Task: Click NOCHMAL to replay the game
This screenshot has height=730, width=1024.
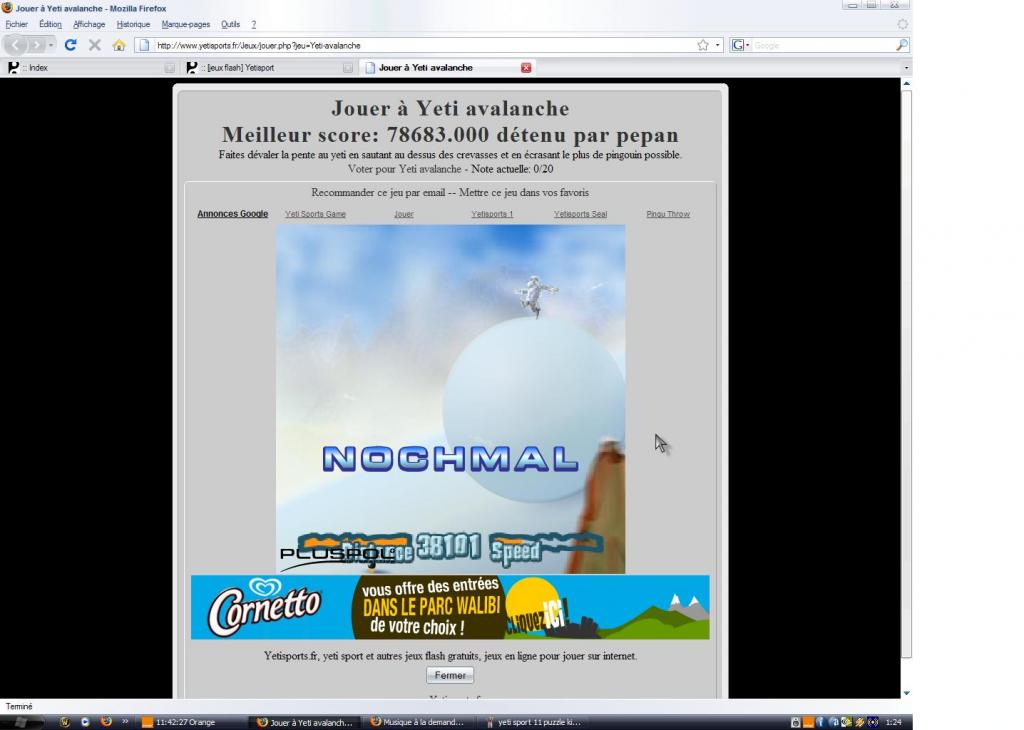Action: tap(451, 458)
